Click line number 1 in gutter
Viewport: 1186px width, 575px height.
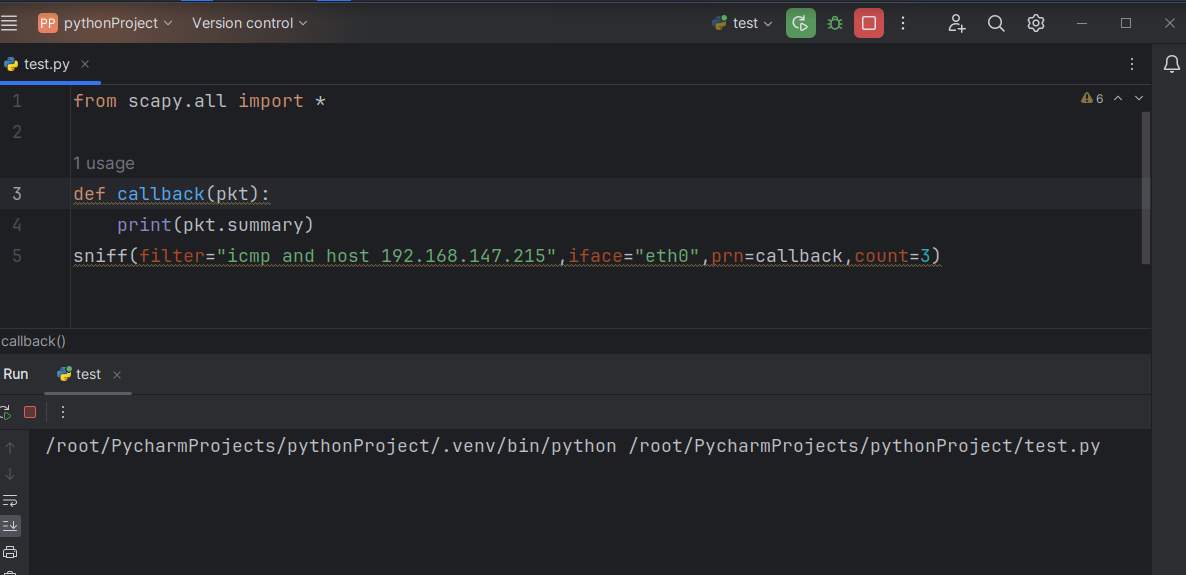[17, 101]
